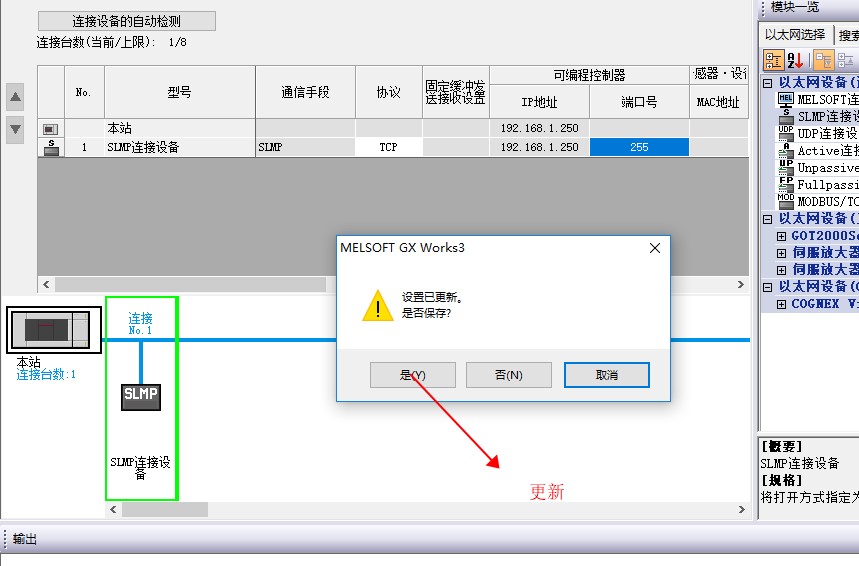Viewport: 859px width, 566px height.
Task: Expand the COGNEX node
Action: pos(781,304)
